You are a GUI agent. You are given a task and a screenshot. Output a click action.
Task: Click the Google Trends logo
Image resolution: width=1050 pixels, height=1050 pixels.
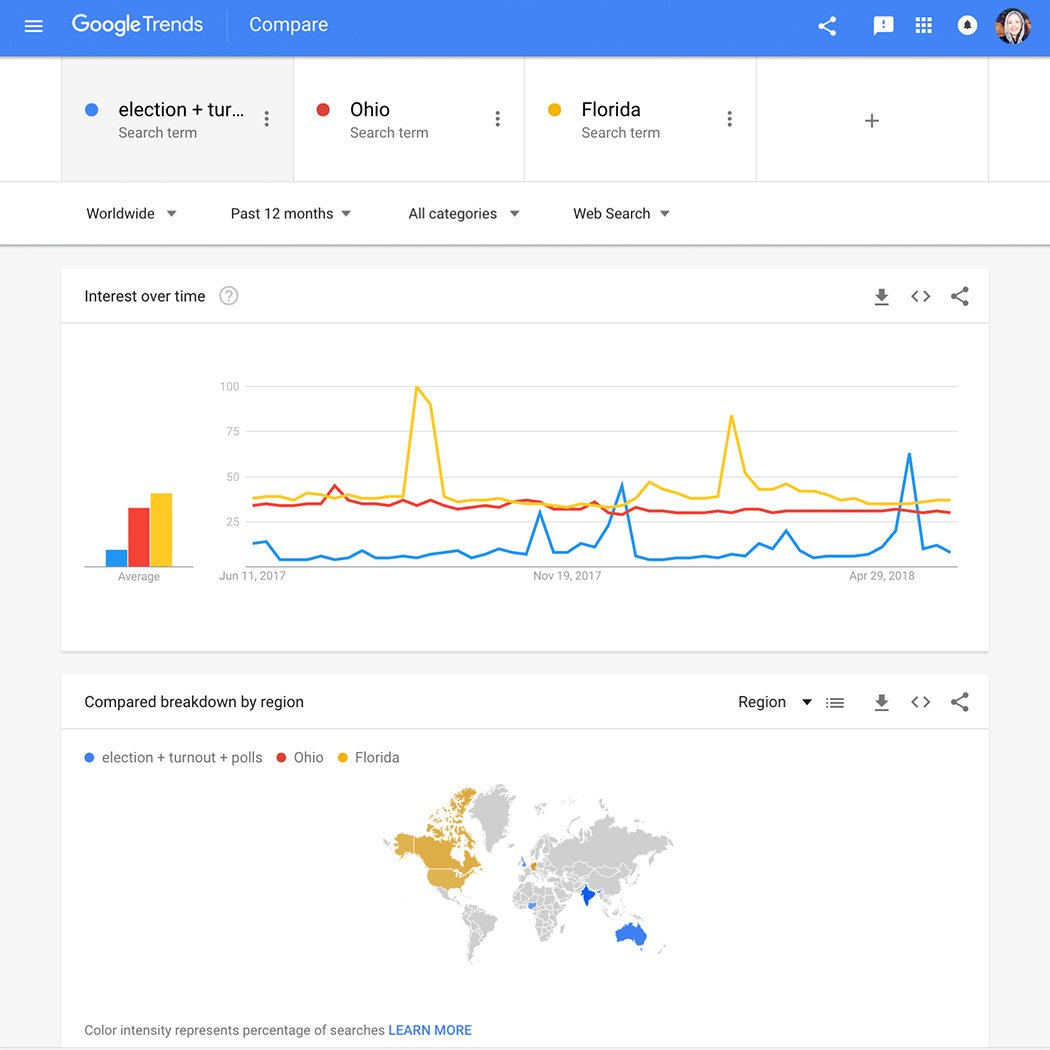click(x=137, y=25)
